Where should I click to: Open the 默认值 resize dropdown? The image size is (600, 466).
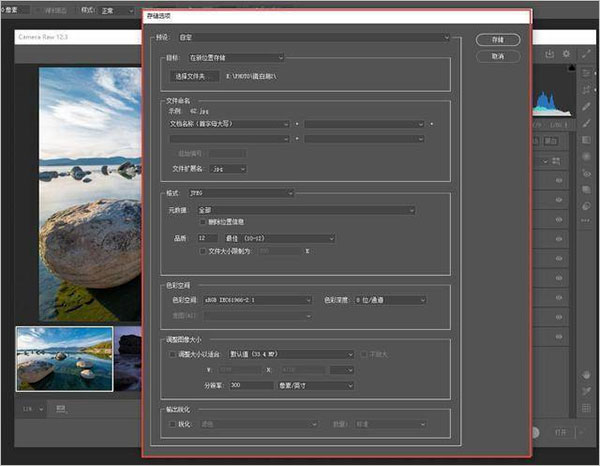pos(291,355)
